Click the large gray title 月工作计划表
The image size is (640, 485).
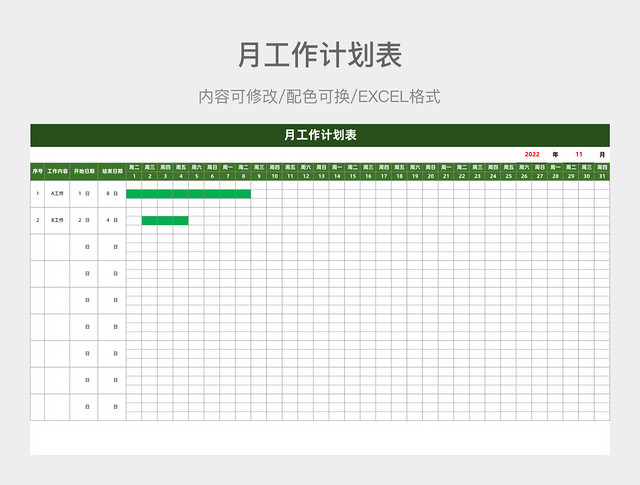320,55
